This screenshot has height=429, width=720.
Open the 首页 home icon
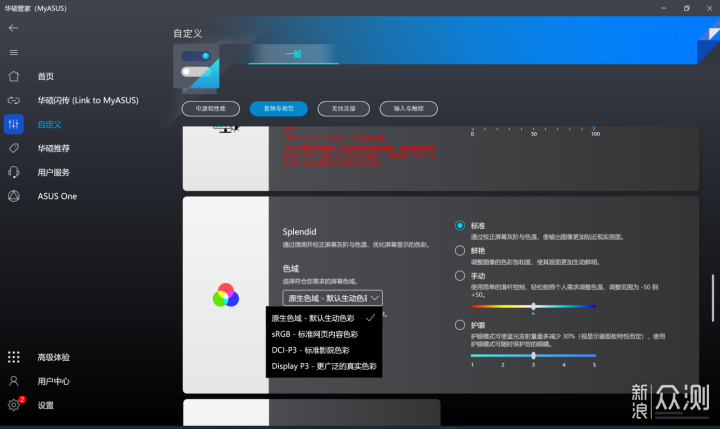click(14, 76)
